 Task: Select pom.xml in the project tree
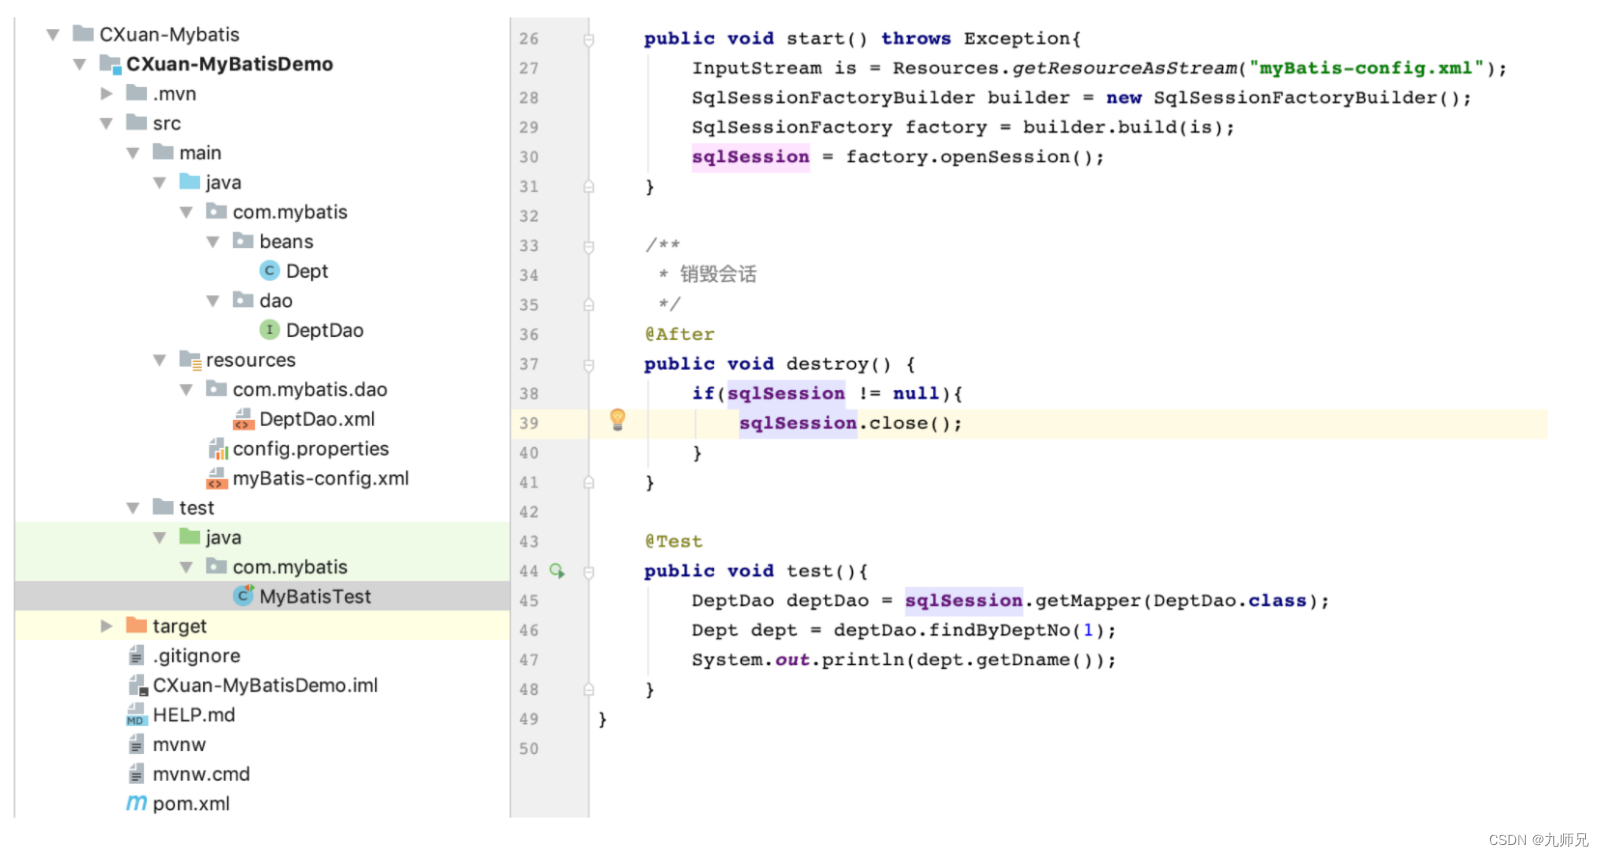point(191,803)
